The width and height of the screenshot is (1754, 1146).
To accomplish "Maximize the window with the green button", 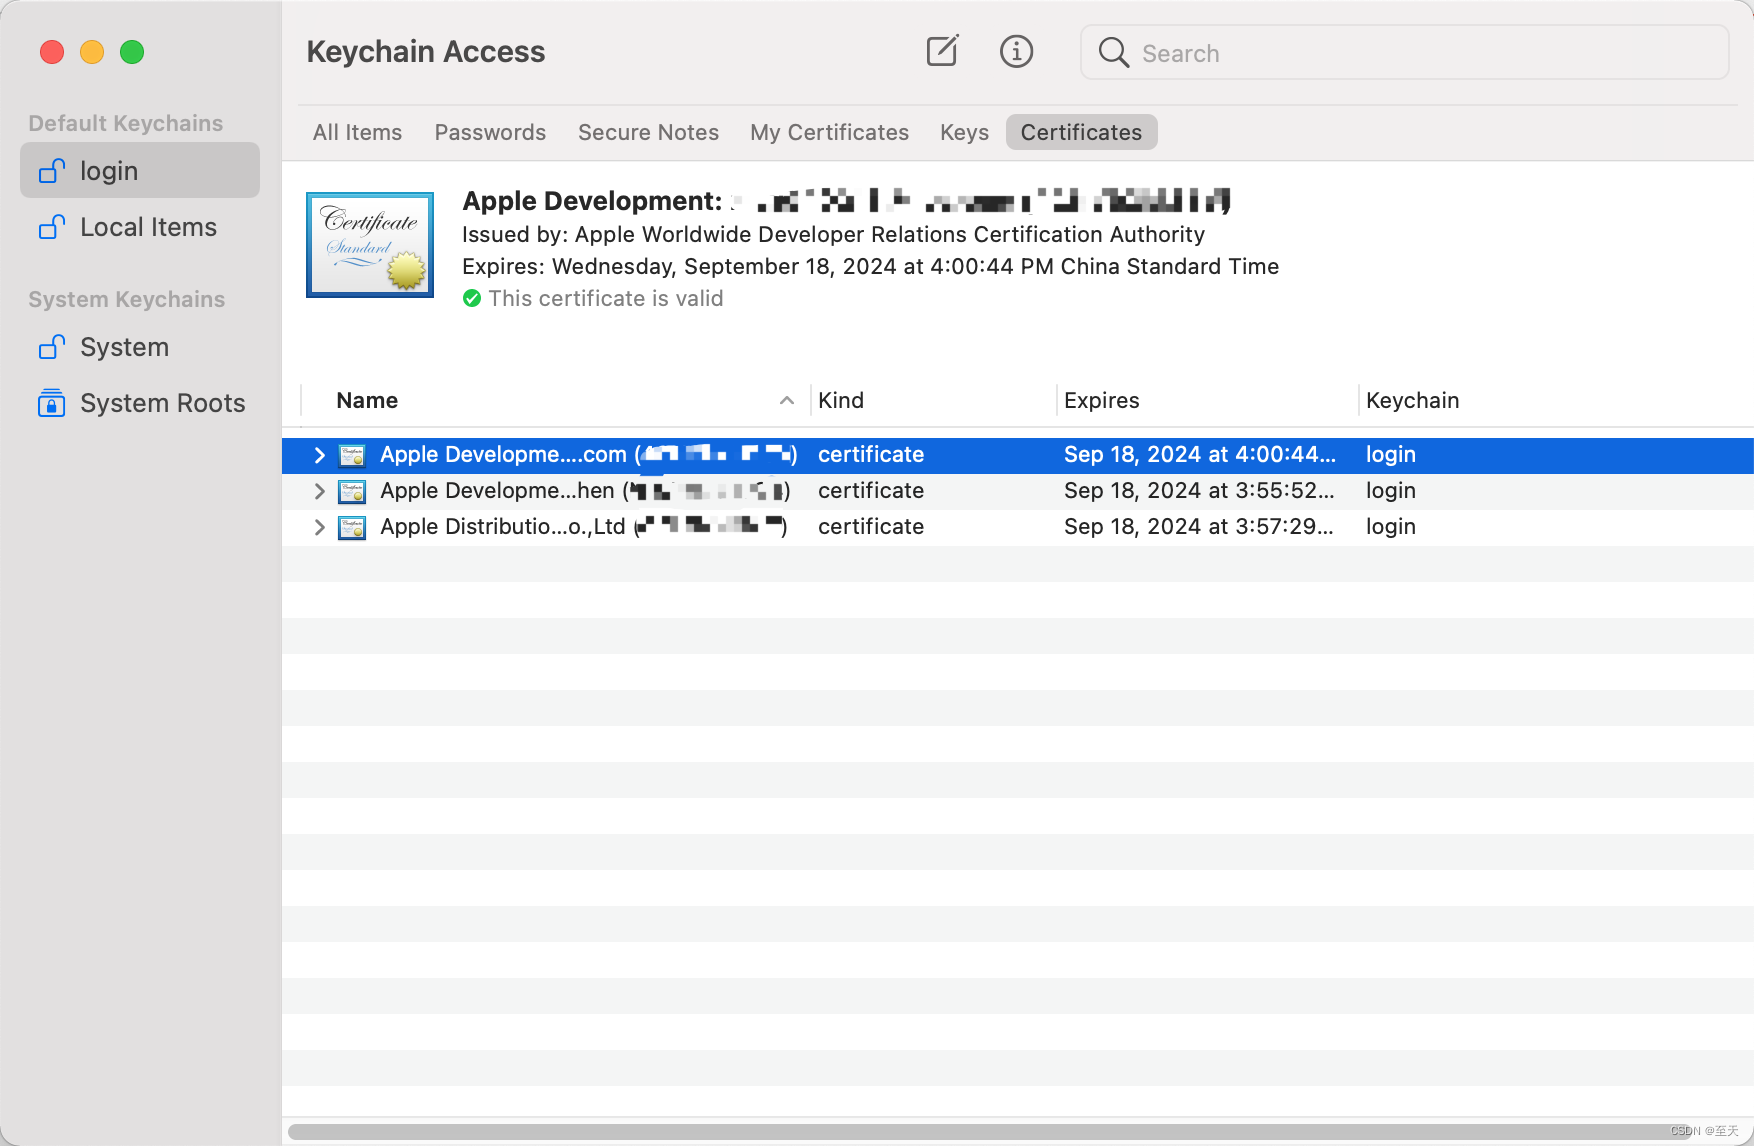I will pyautogui.click(x=132, y=52).
